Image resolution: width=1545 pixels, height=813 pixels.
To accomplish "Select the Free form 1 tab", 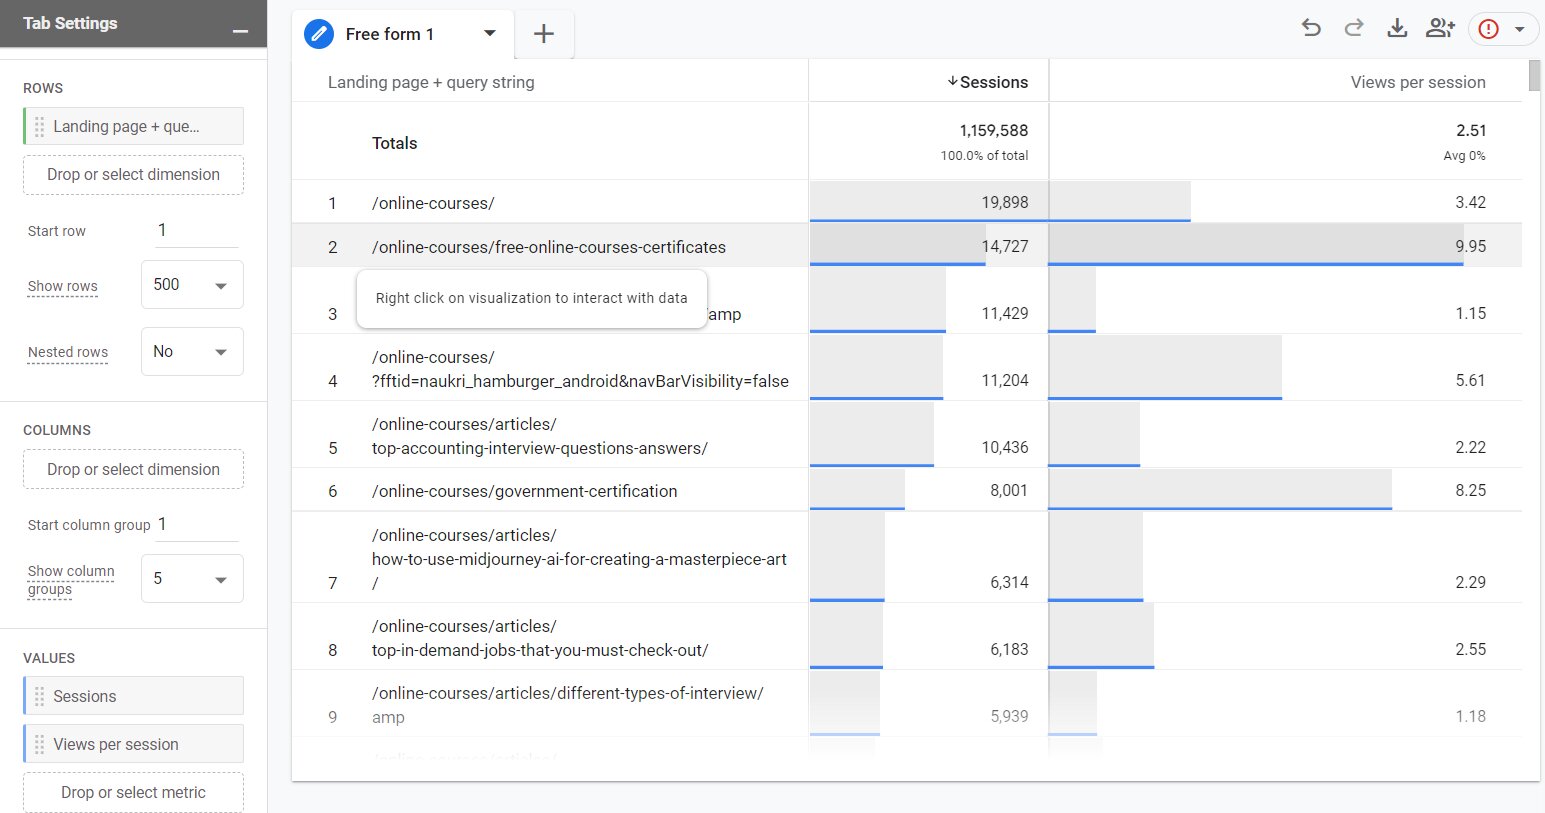I will 390,33.
